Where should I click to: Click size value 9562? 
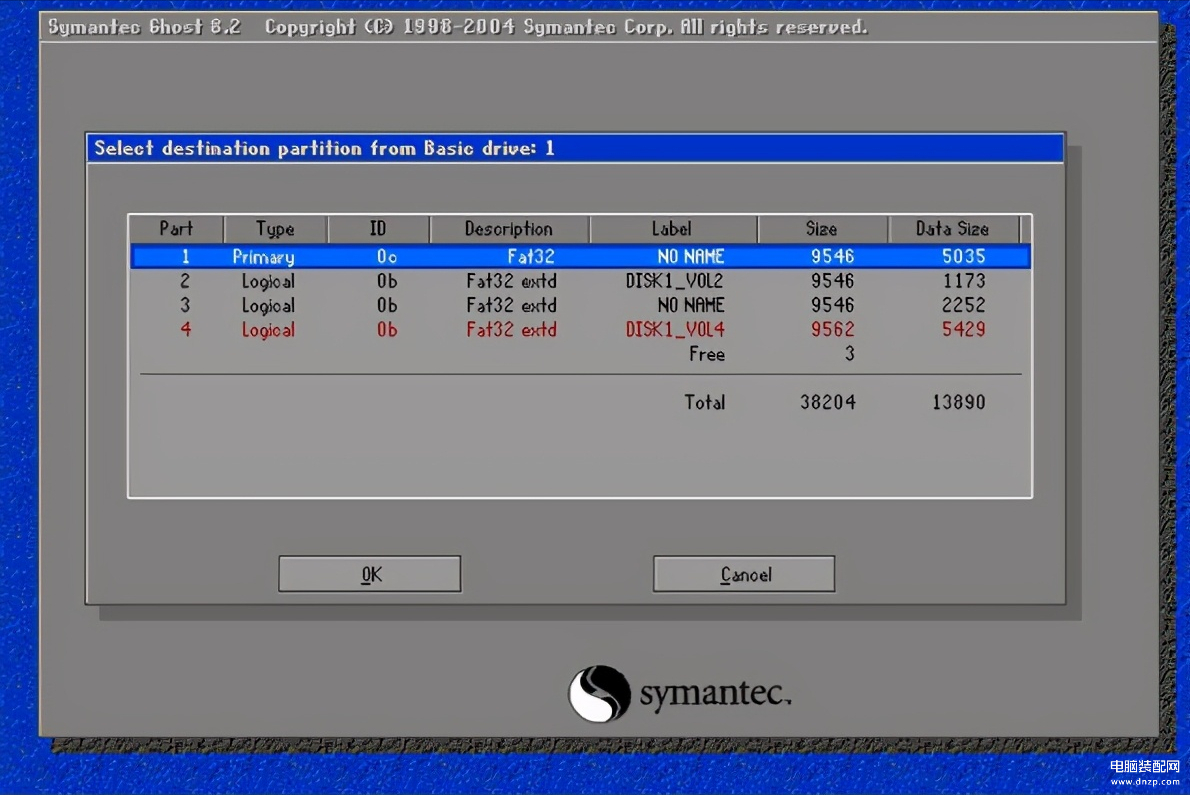833,330
